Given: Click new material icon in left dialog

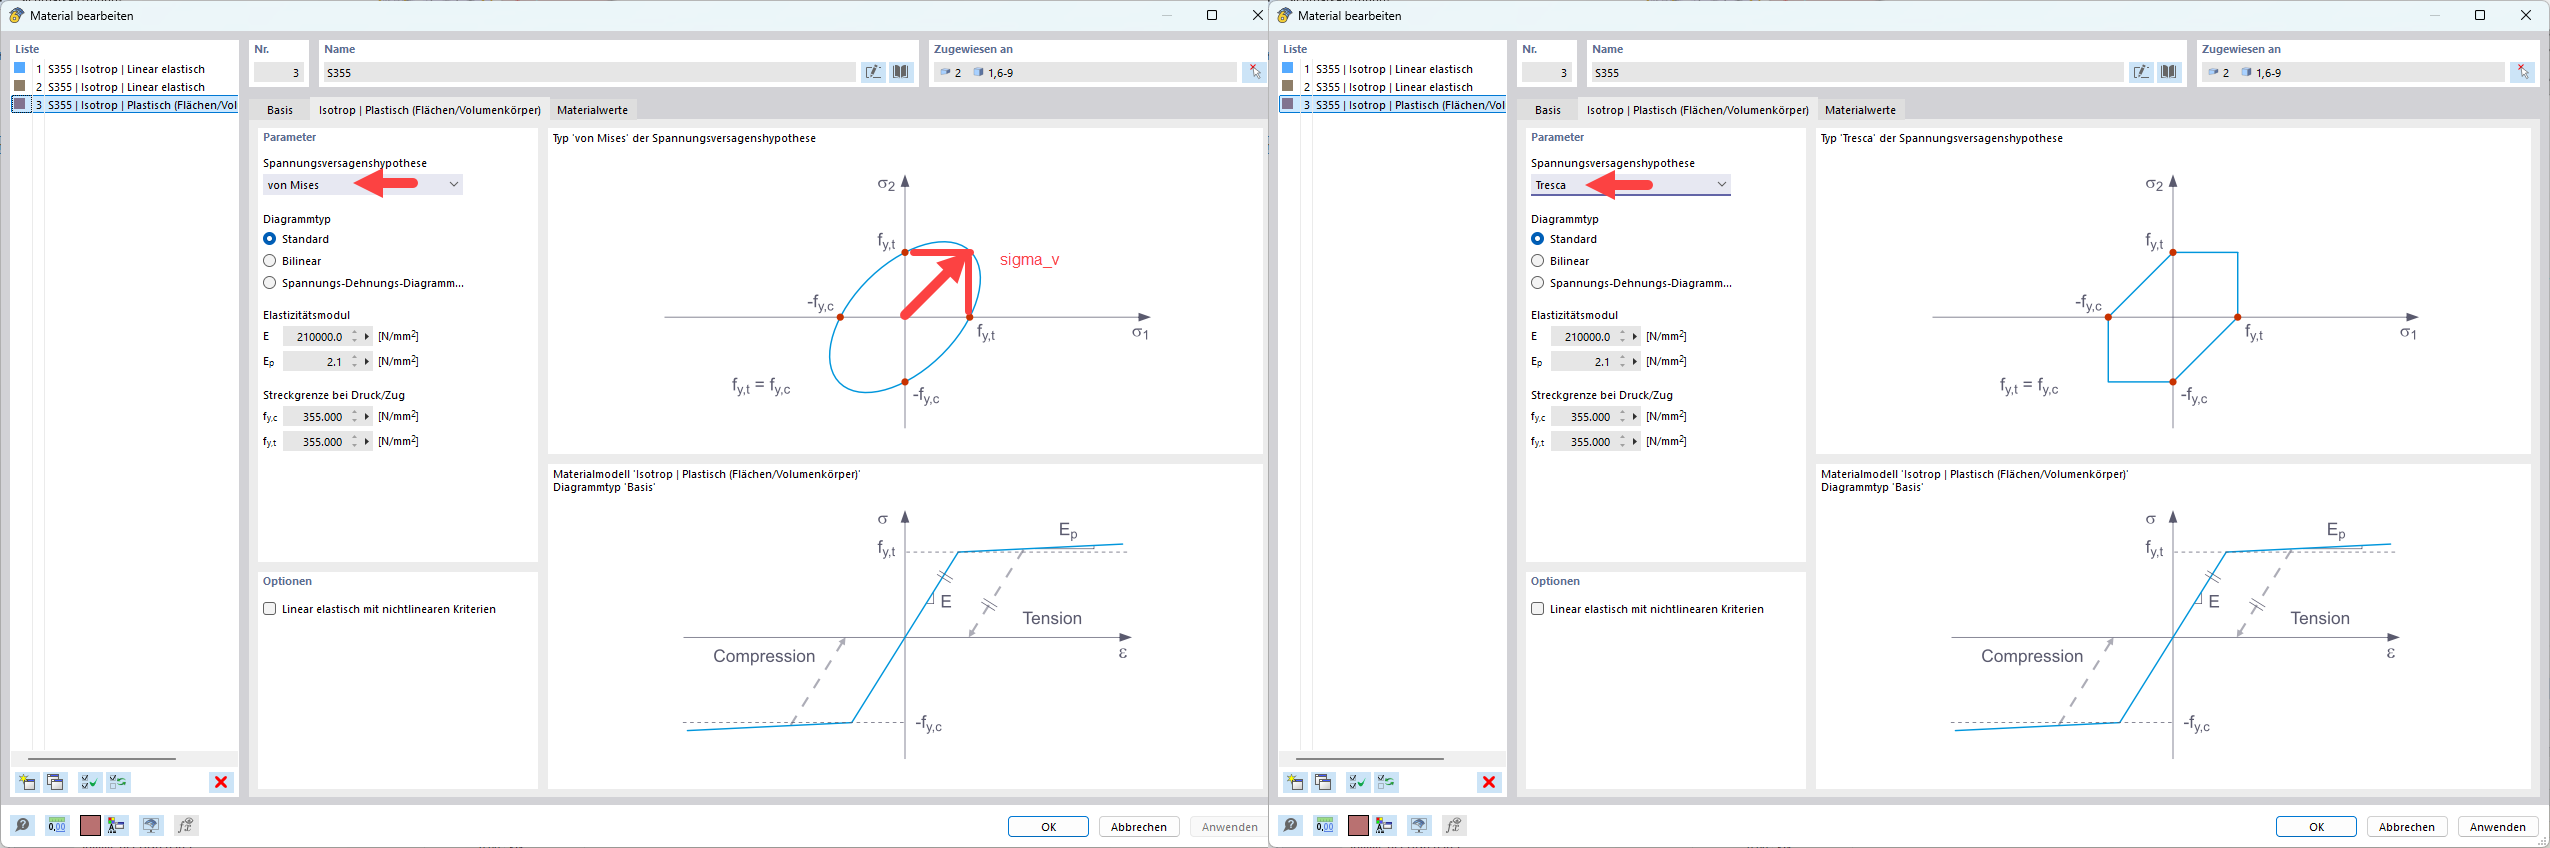Looking at the screenshot, I should (27, 782).
